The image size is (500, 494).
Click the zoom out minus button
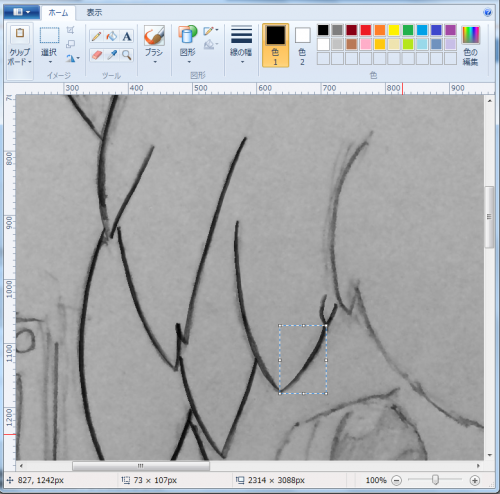coord(396,480)
